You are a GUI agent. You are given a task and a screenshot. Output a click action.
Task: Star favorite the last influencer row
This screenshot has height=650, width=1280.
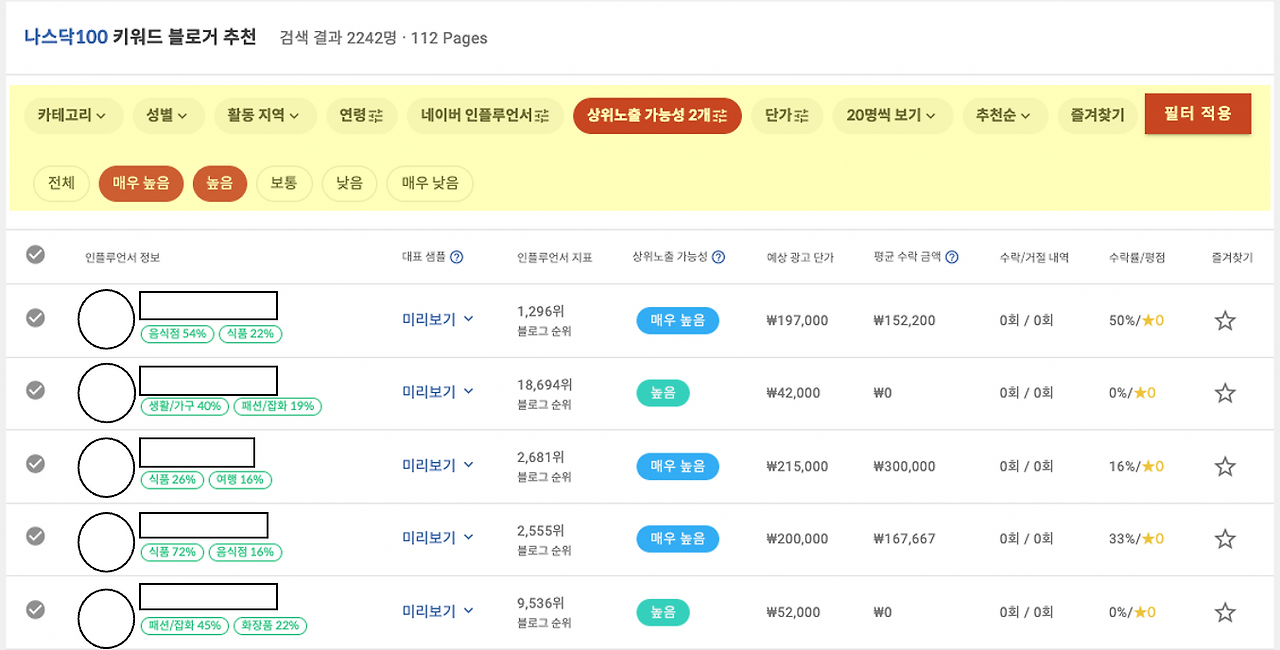[x=1224, y=611]
